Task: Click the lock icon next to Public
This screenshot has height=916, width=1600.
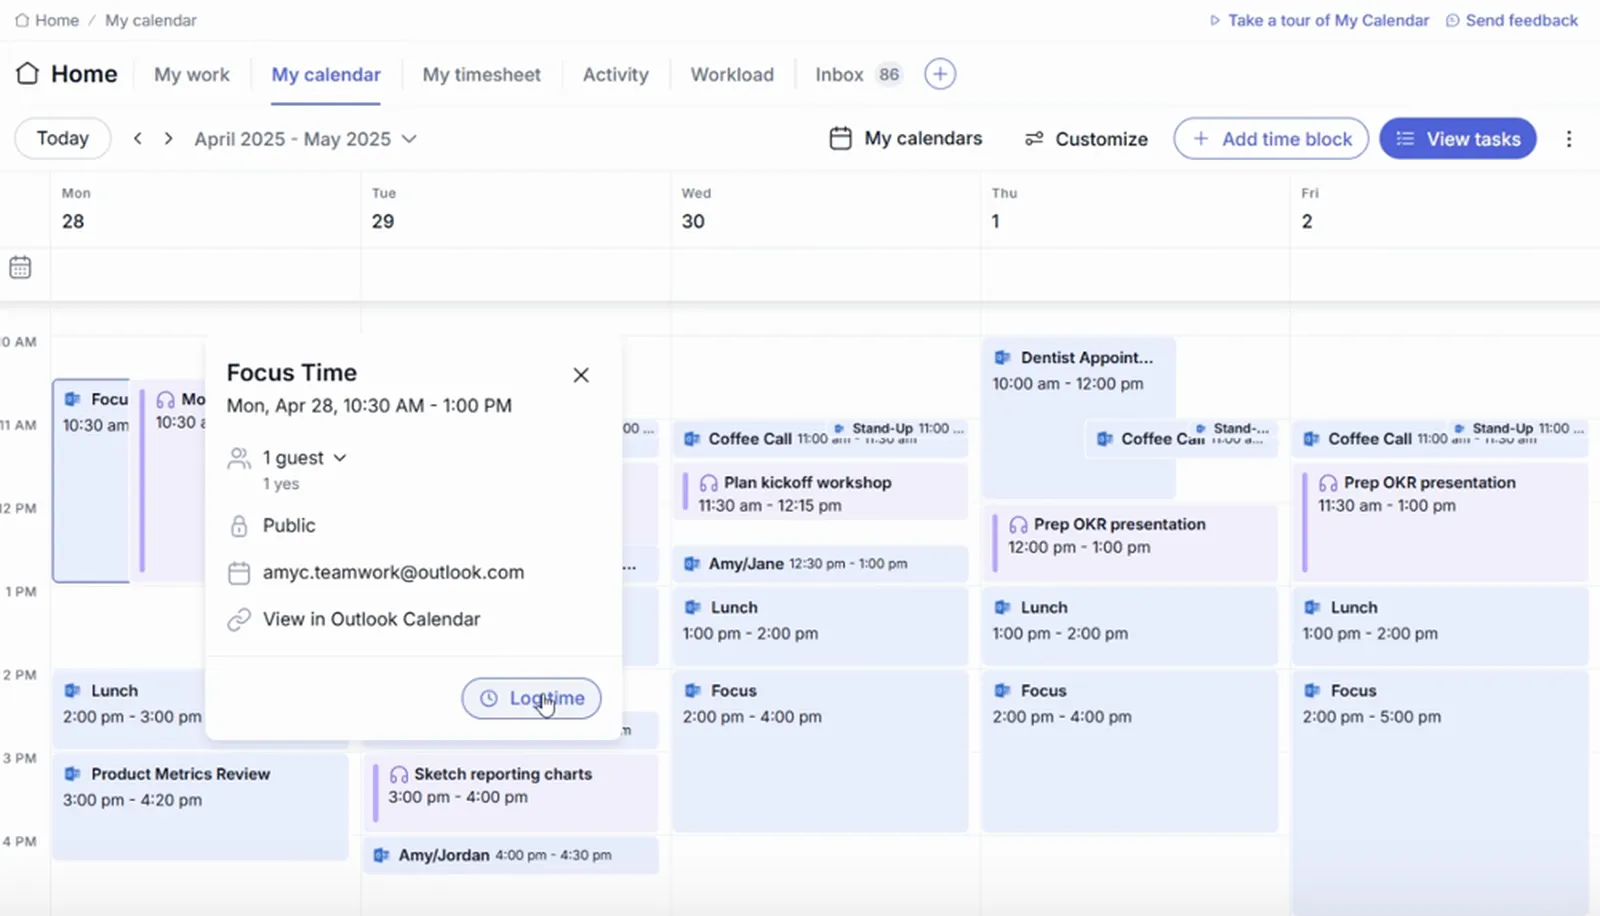Action: (x=239, y=526)
